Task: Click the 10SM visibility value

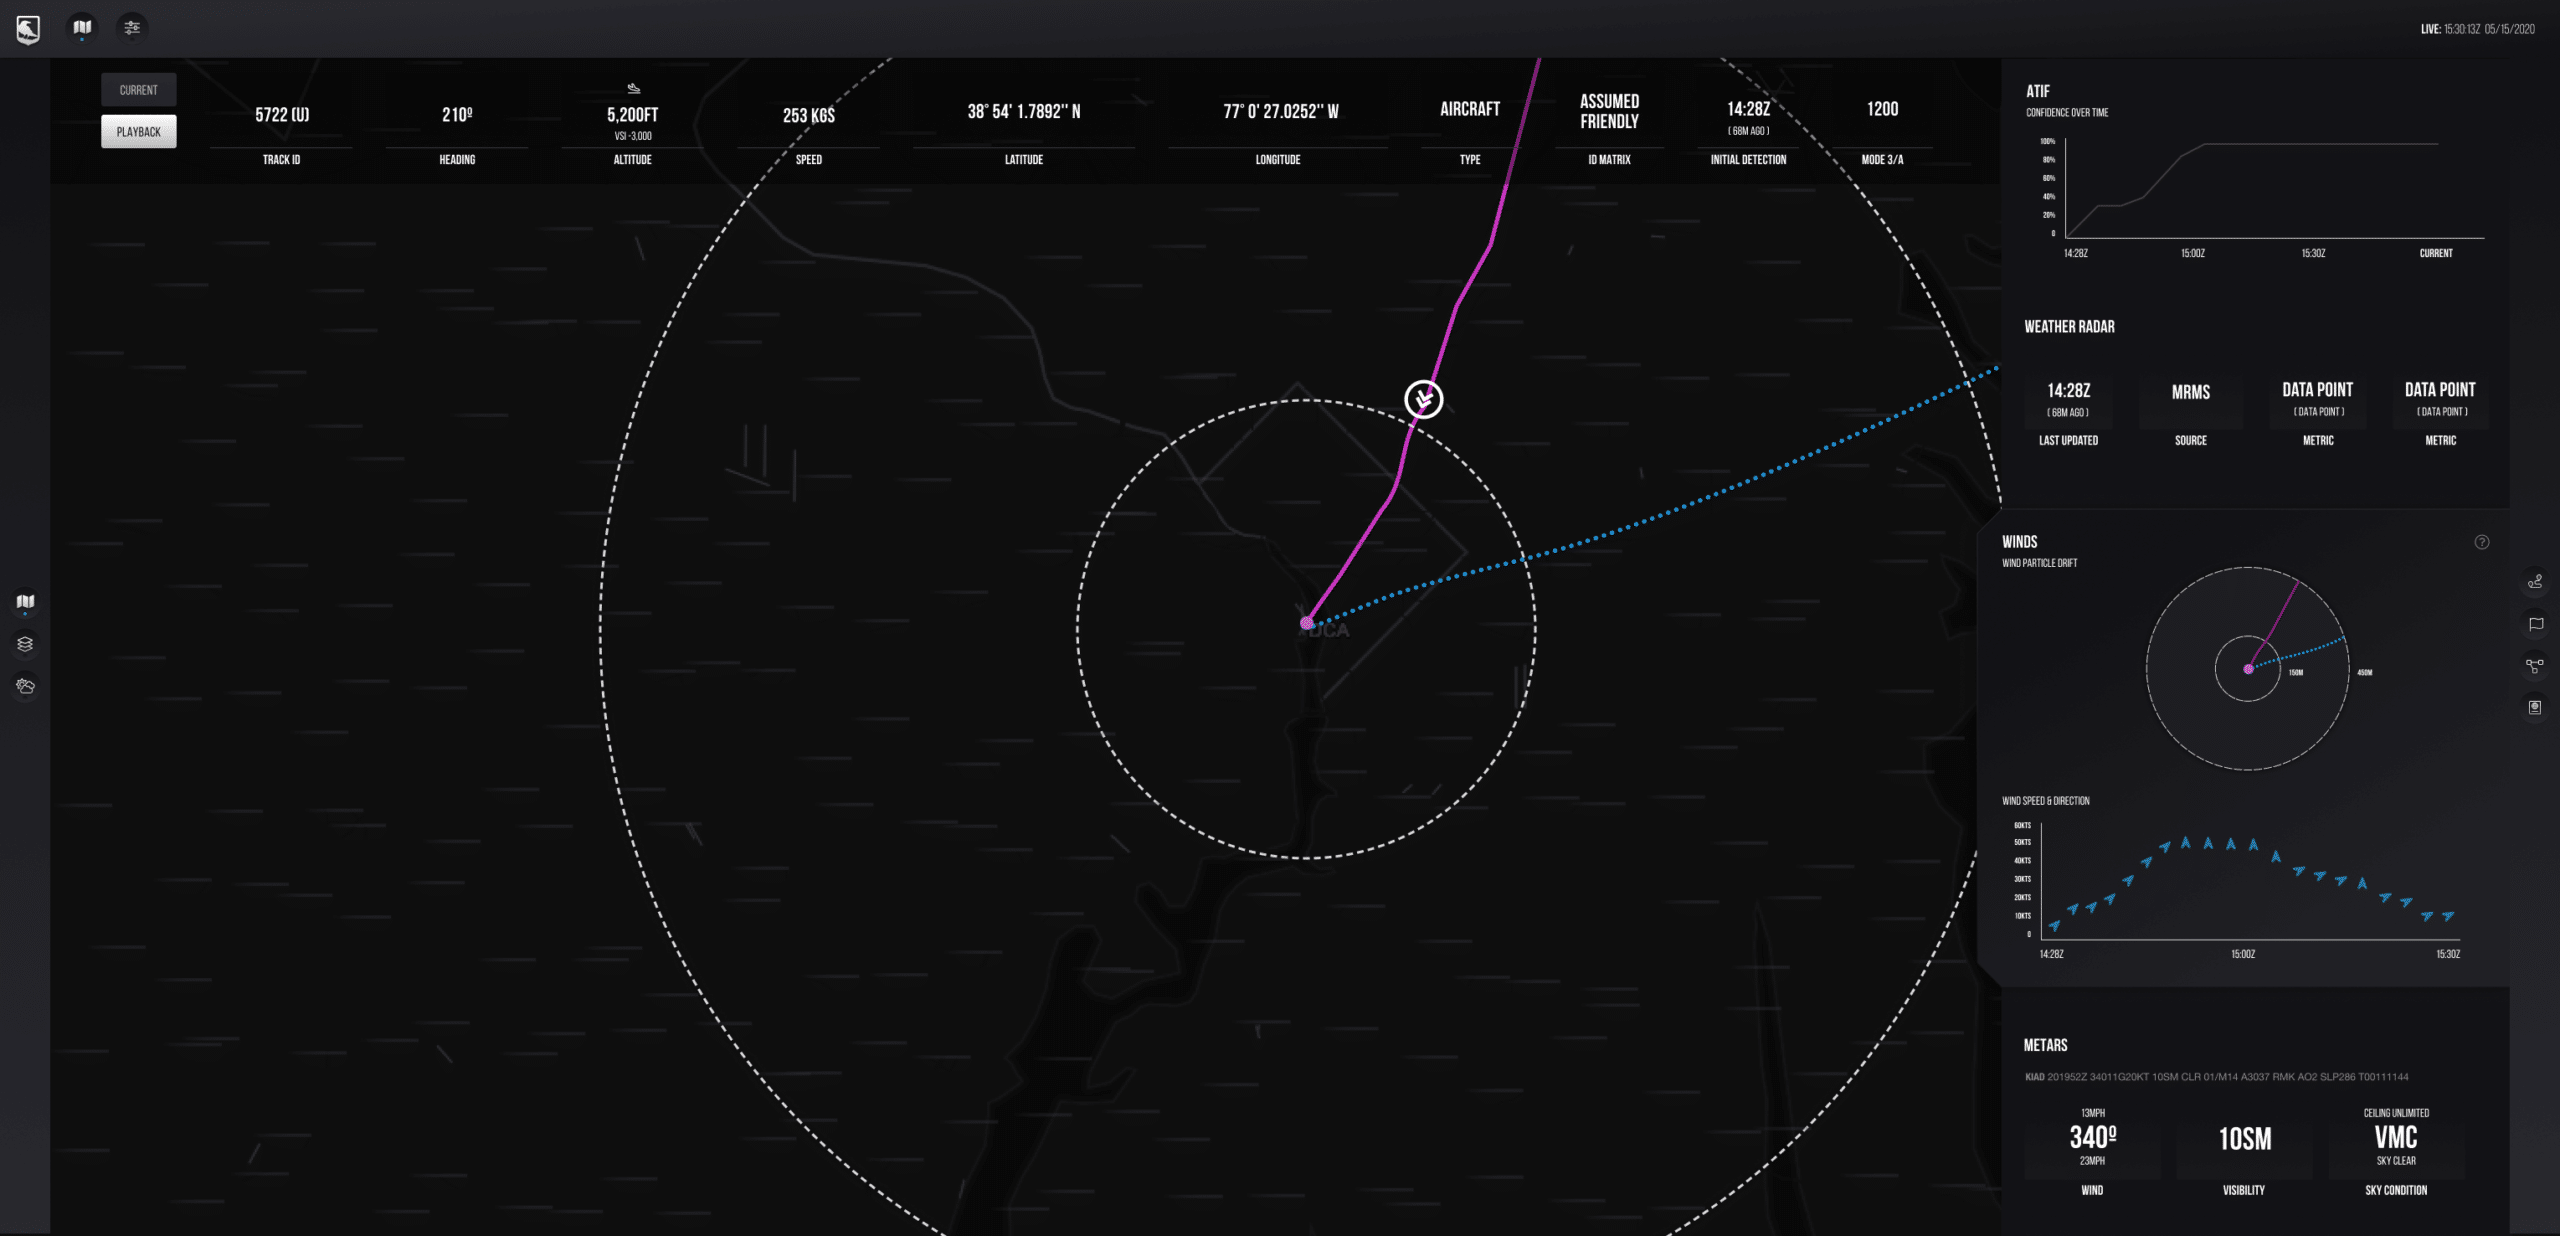Action: [x=2245, y=1139]
